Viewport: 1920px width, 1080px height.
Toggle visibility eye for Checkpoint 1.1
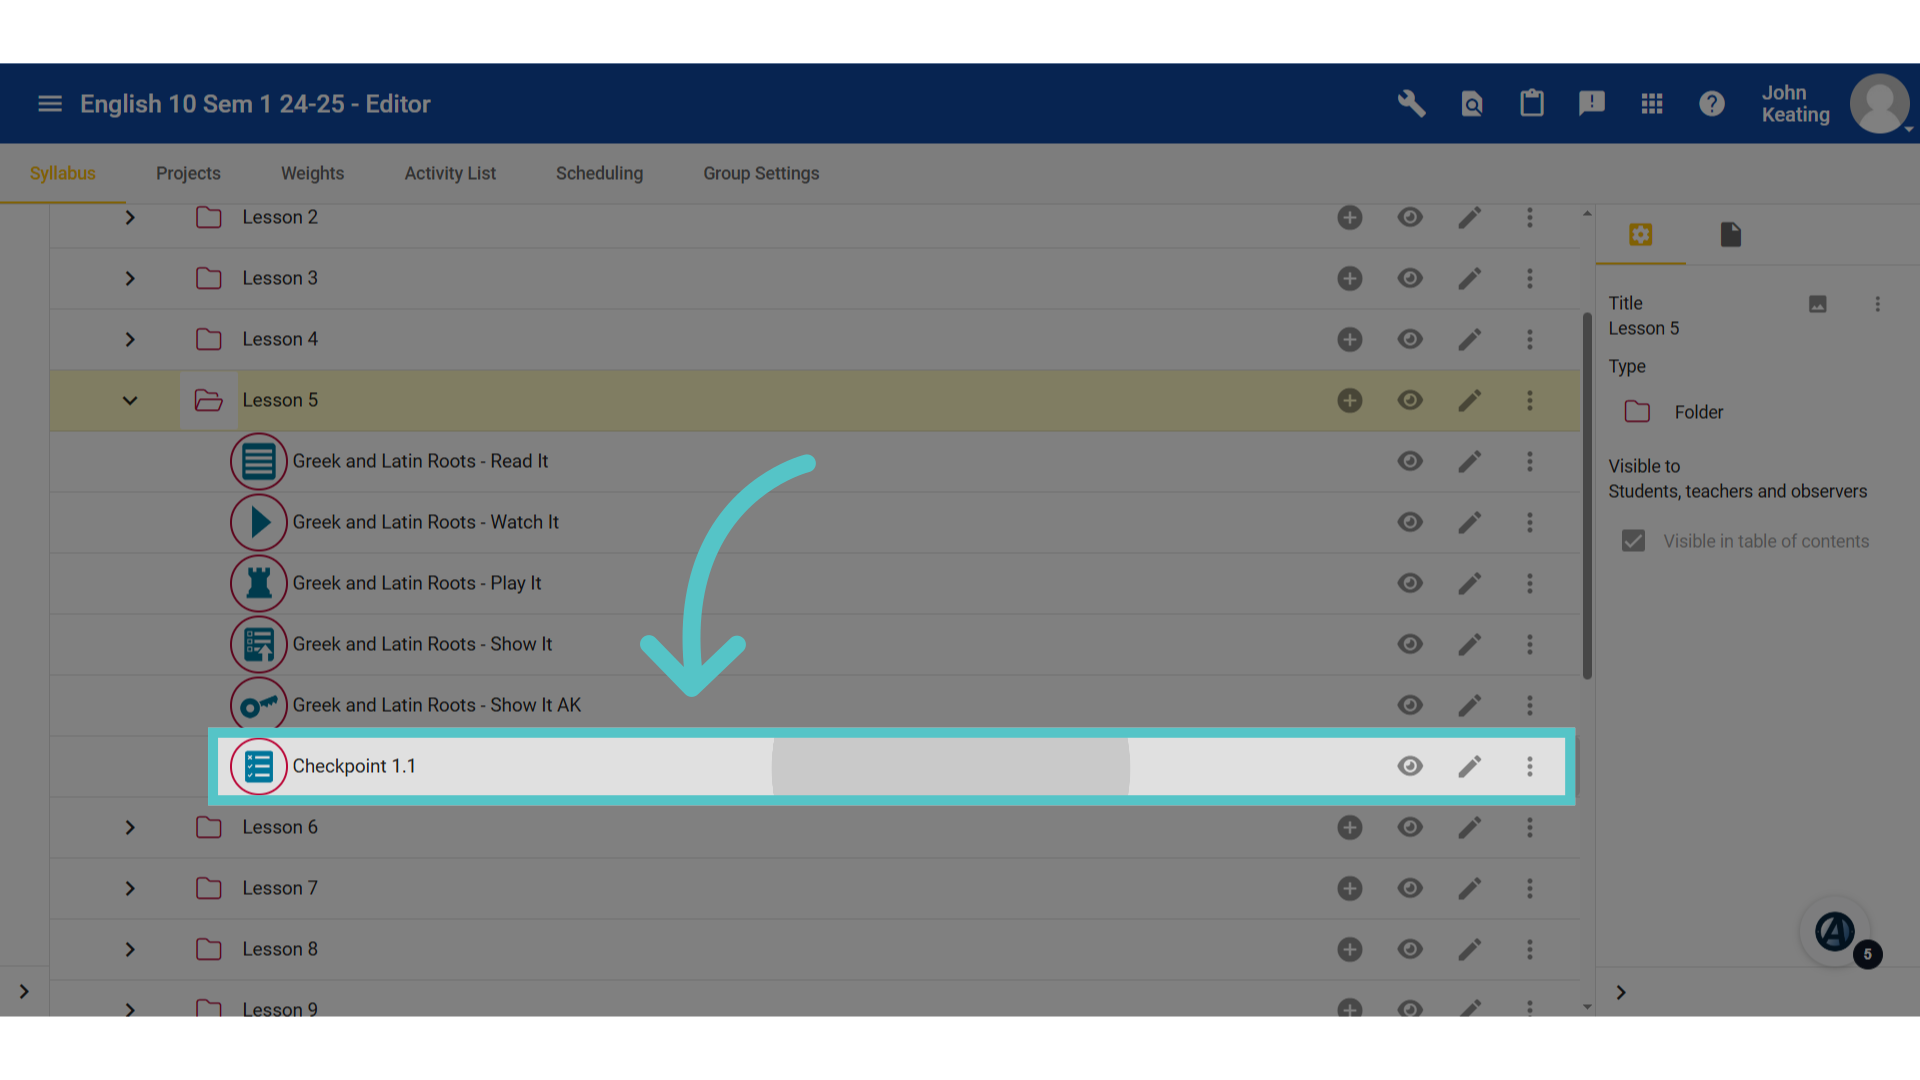(x=1410, y=766)
